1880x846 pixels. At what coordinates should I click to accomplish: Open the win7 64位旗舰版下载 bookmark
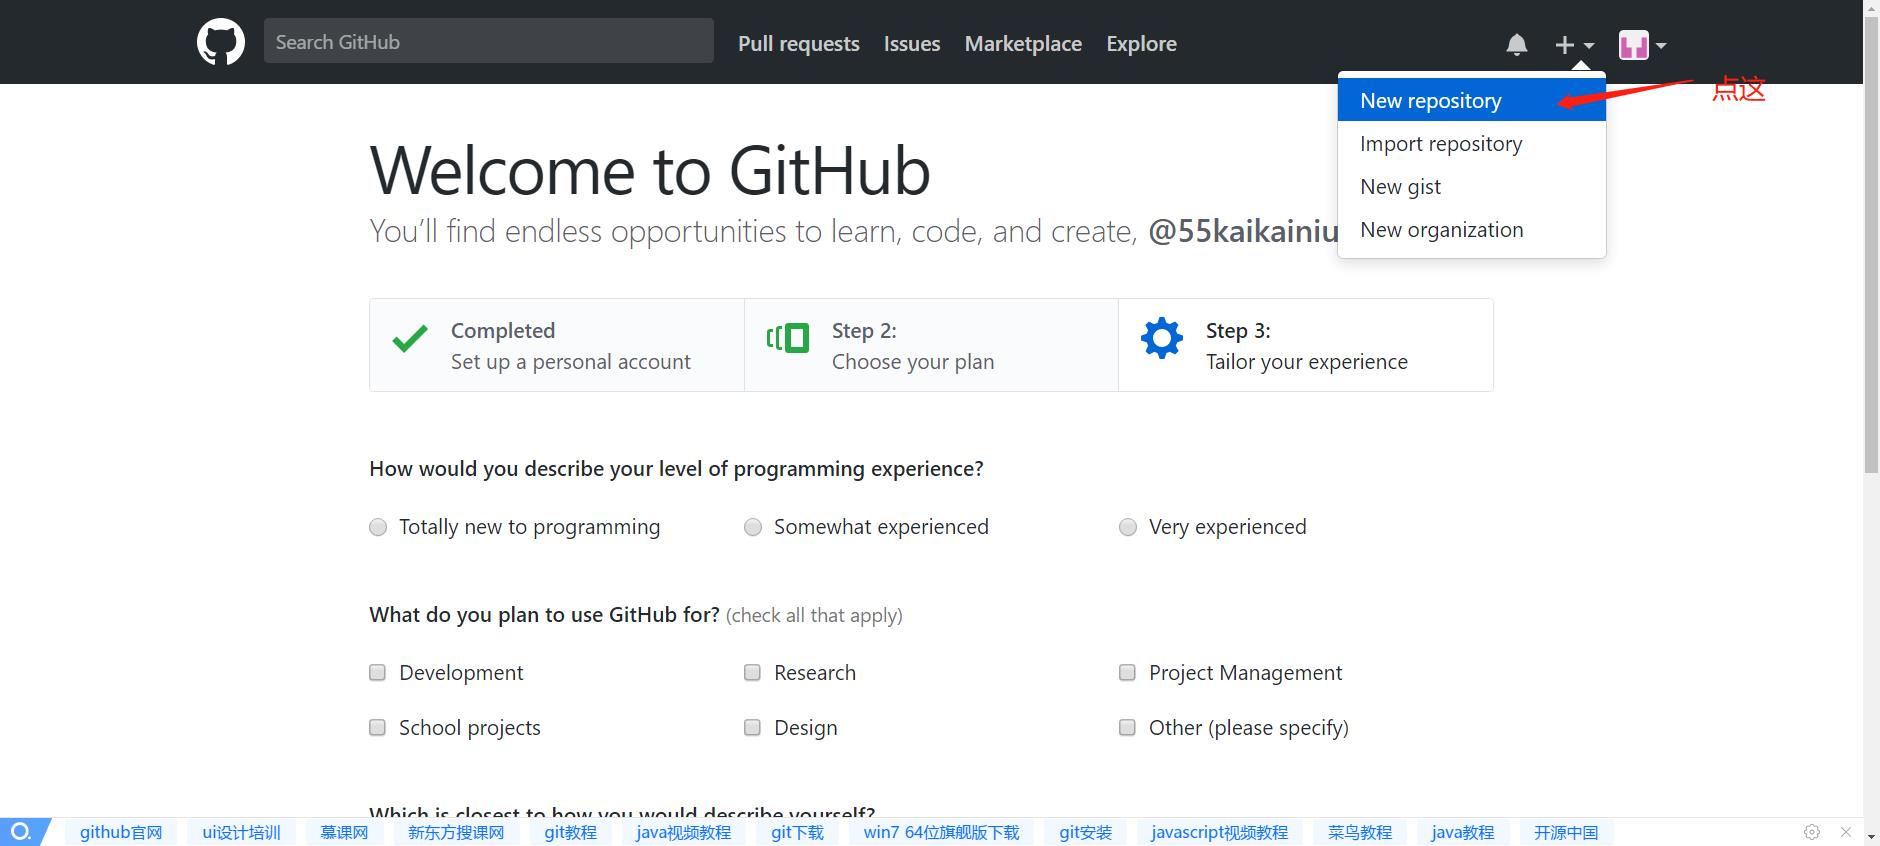(941, 832)
